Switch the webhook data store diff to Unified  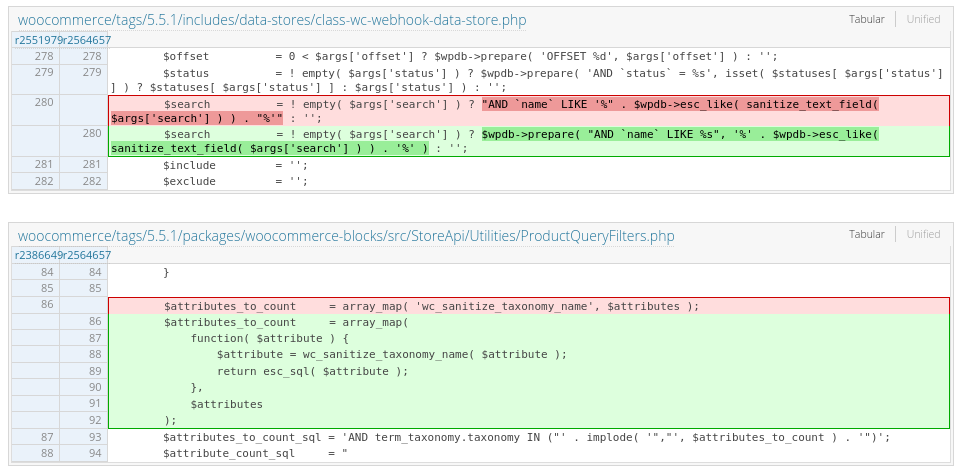[923, 19]
